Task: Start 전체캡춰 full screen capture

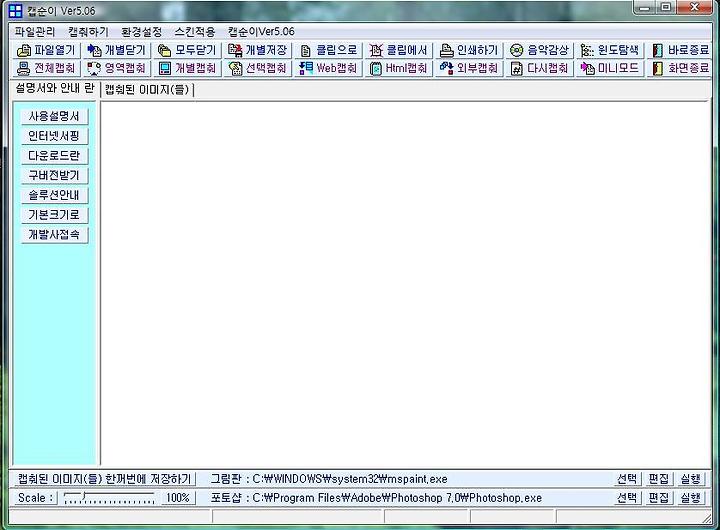Action: click(x=46, y=68)
